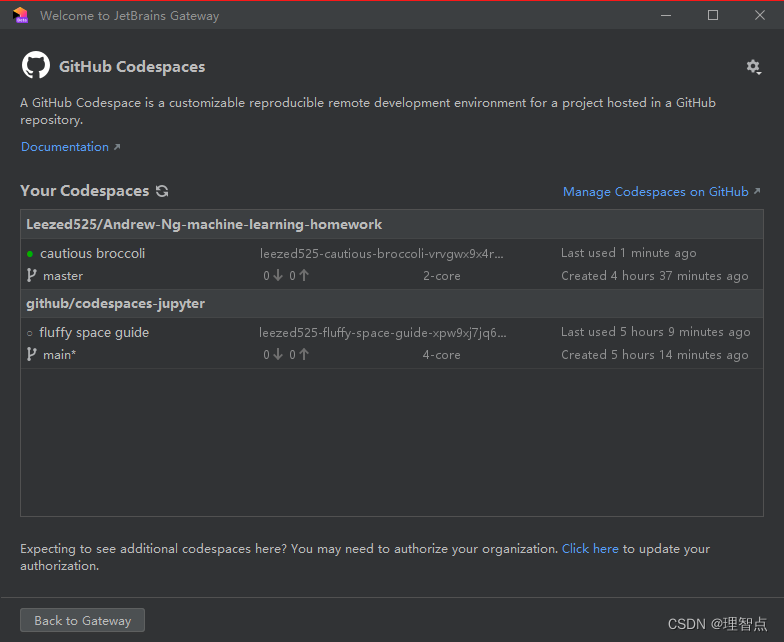The image size is (784, 642).
Task: Click Created 5 hours 14 minutes ago
Action: point(654,354)
